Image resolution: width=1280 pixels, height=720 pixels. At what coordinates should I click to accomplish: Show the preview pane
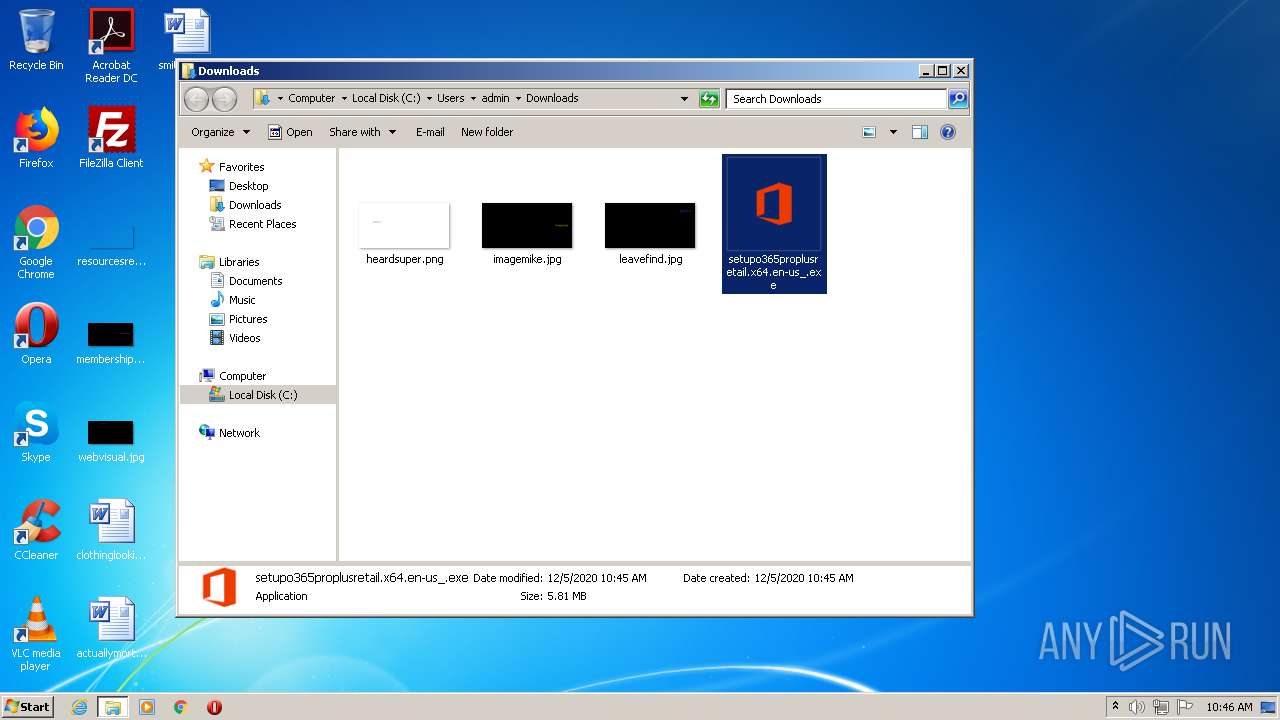(920, 132)
